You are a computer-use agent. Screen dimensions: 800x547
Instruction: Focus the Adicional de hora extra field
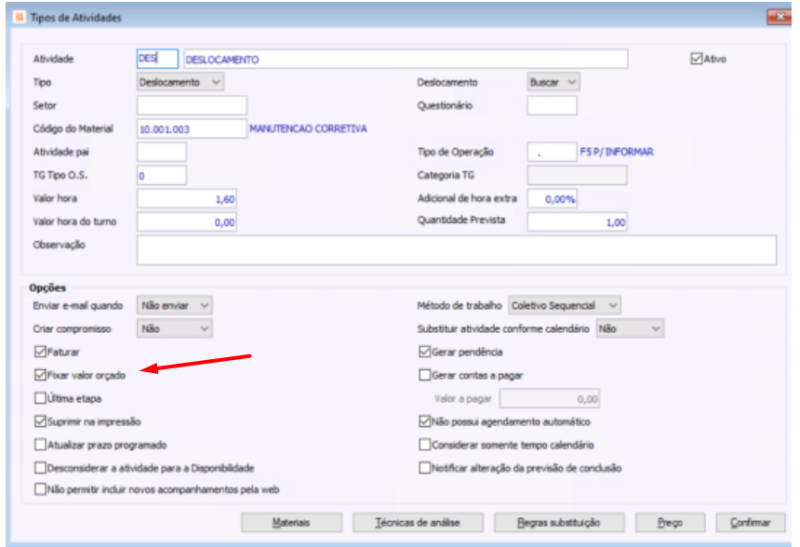tap(552, 198)
